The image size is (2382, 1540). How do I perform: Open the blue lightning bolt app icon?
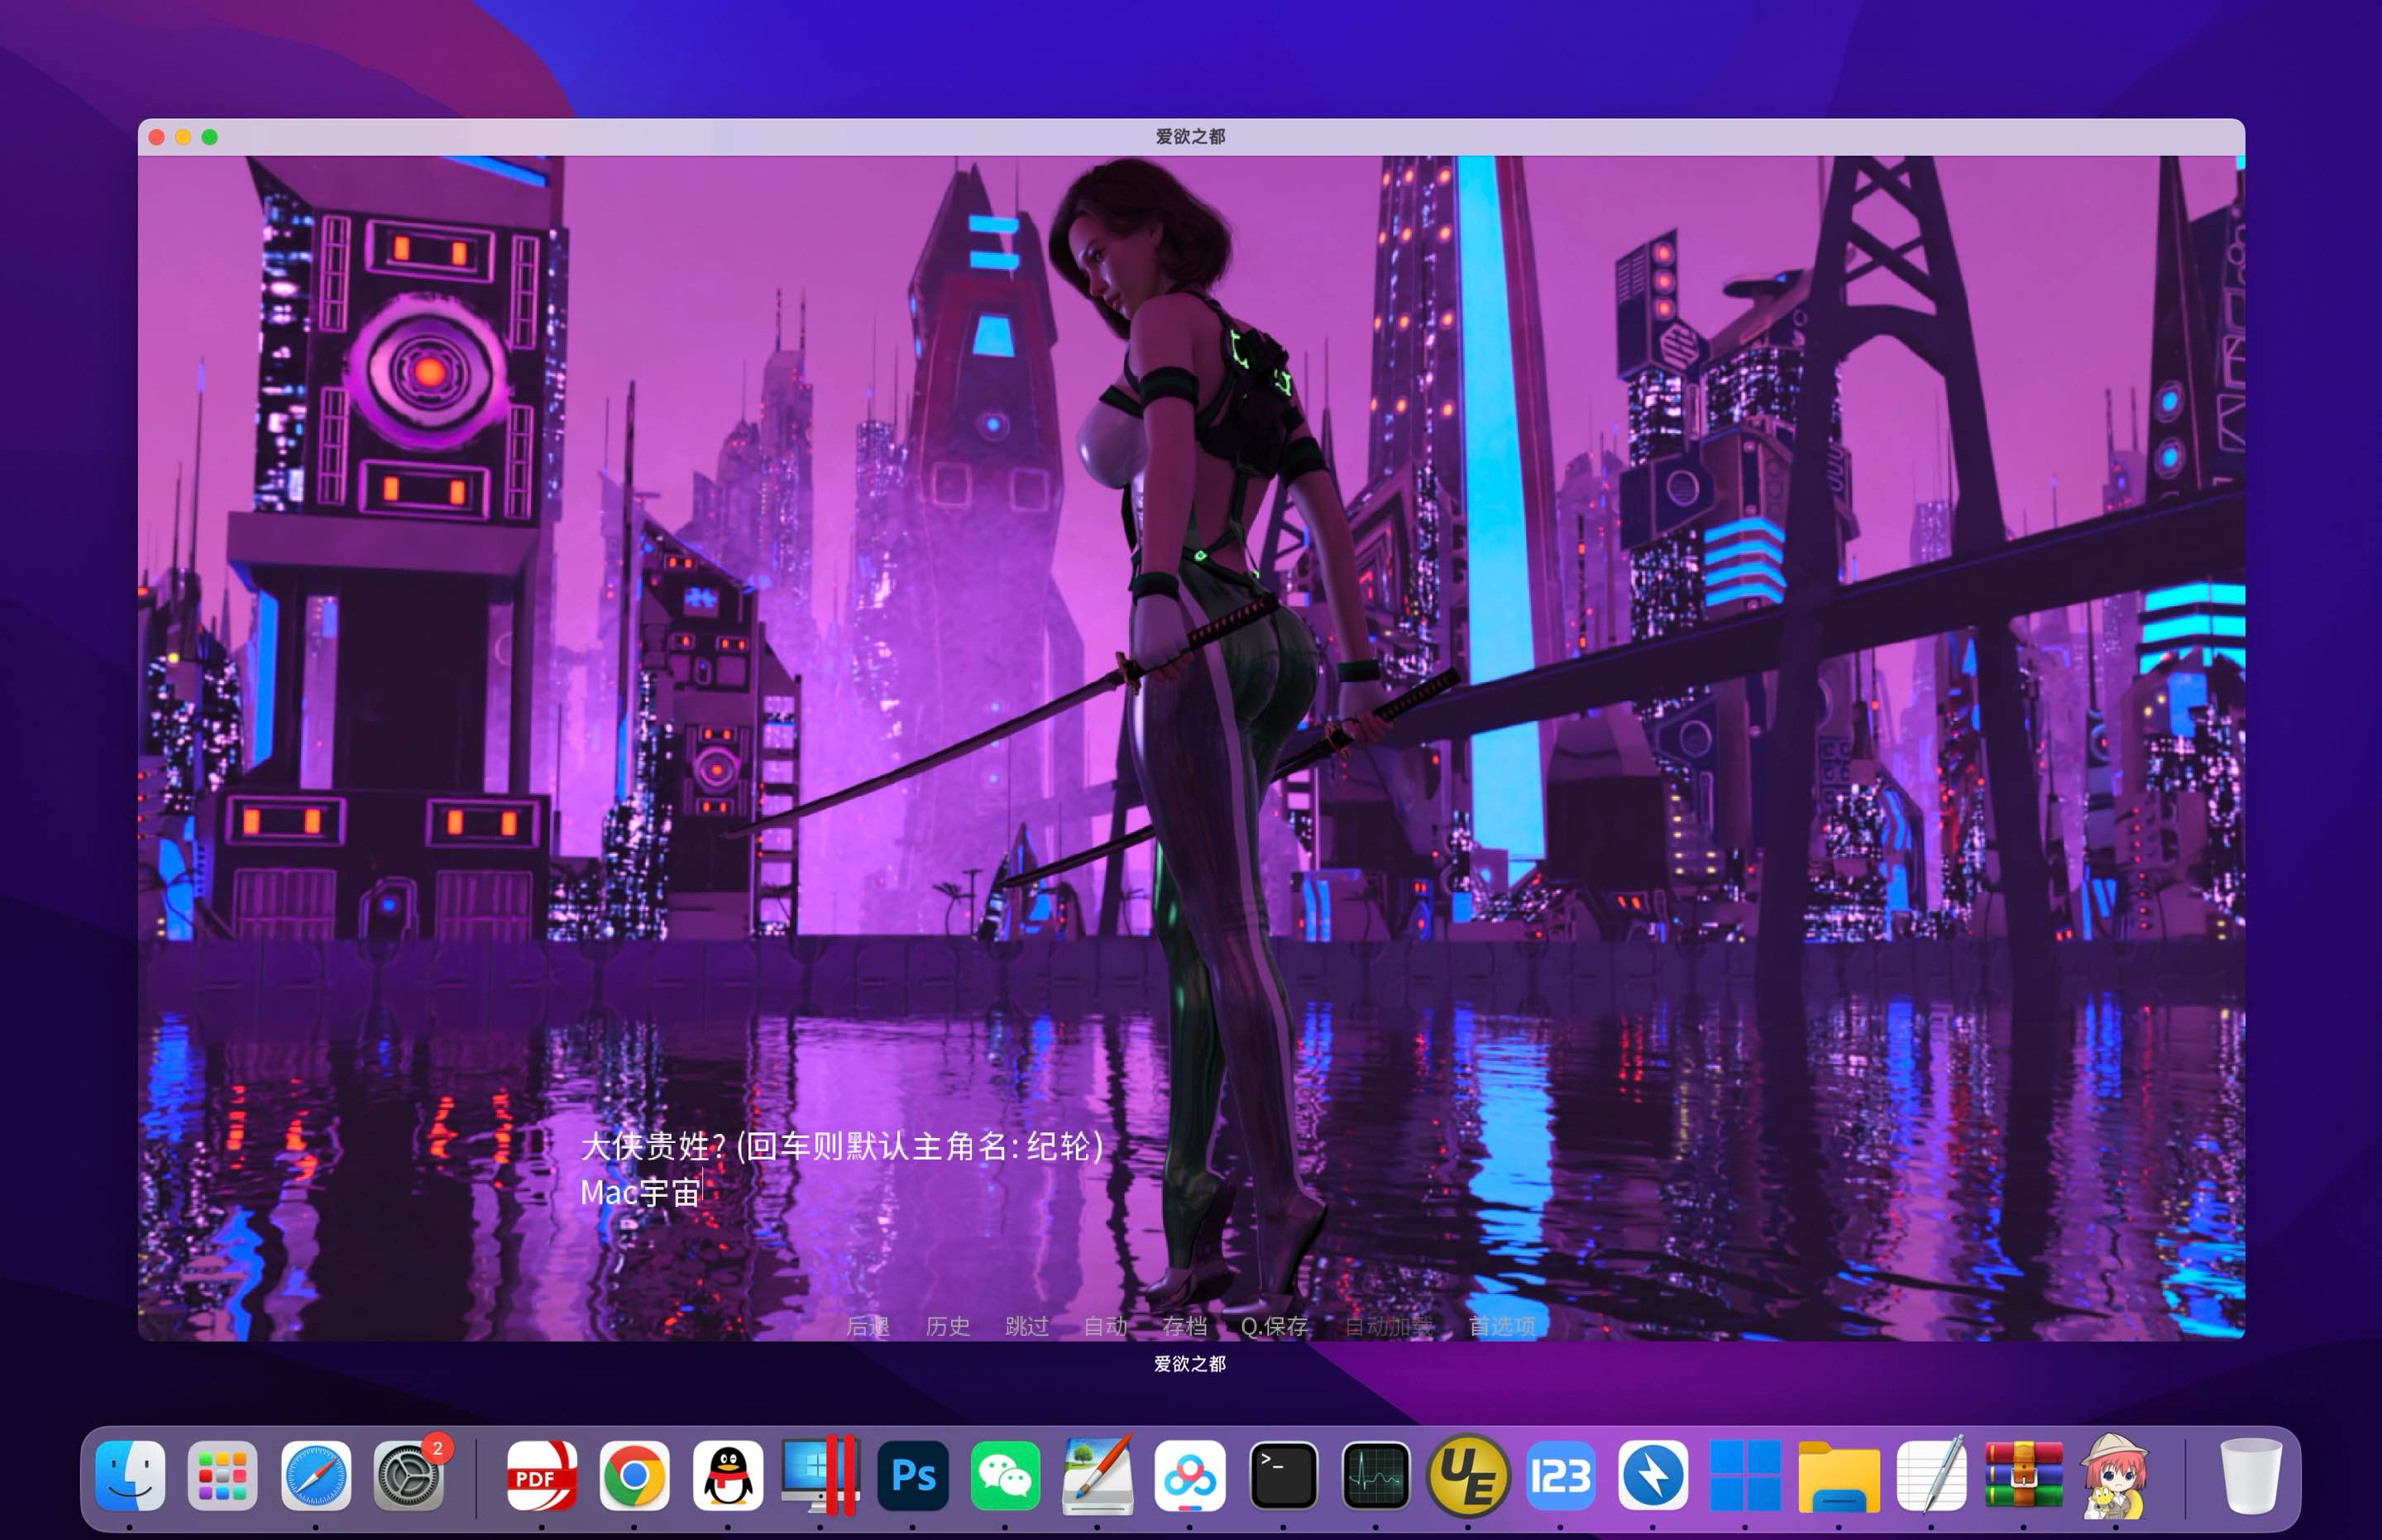click(1653, 1475)
